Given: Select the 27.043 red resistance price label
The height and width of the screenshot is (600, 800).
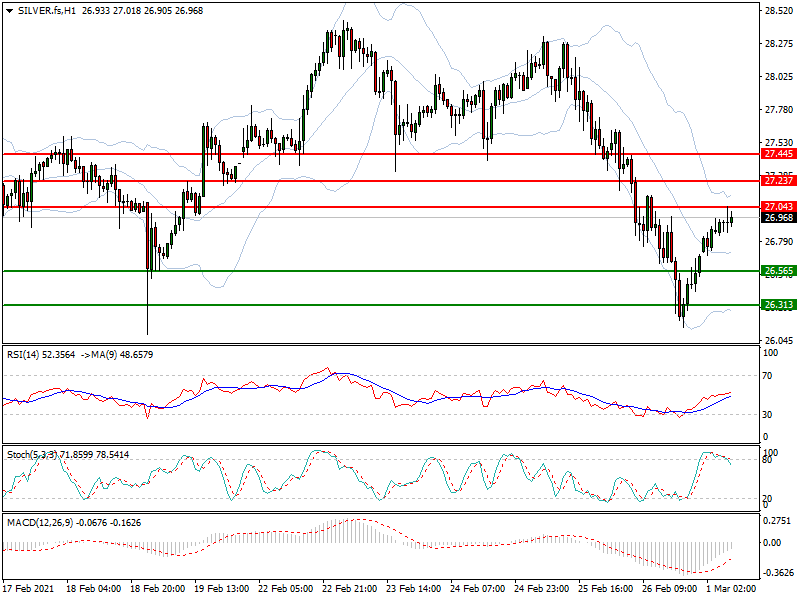Looking at the screenshot, I should click(x=779, y=206).
